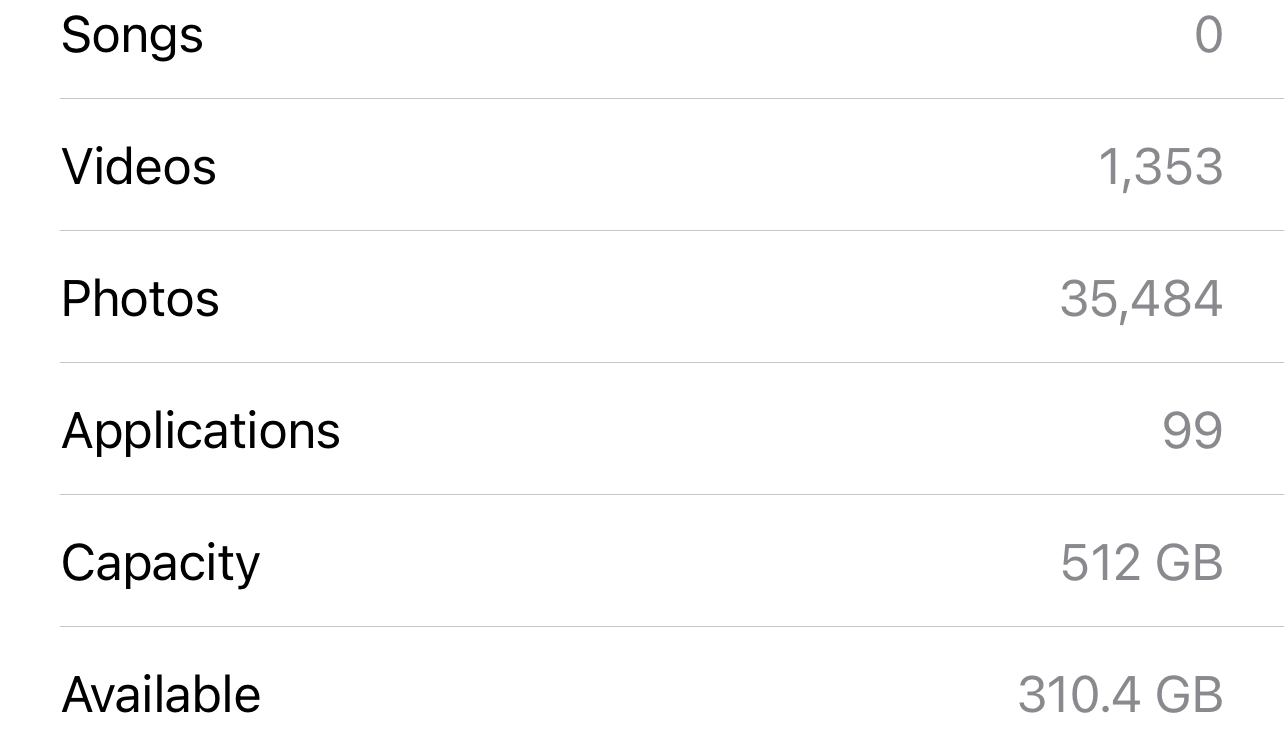Tap the Songs label
1284x754 pixels.
[x=132, y=36]
